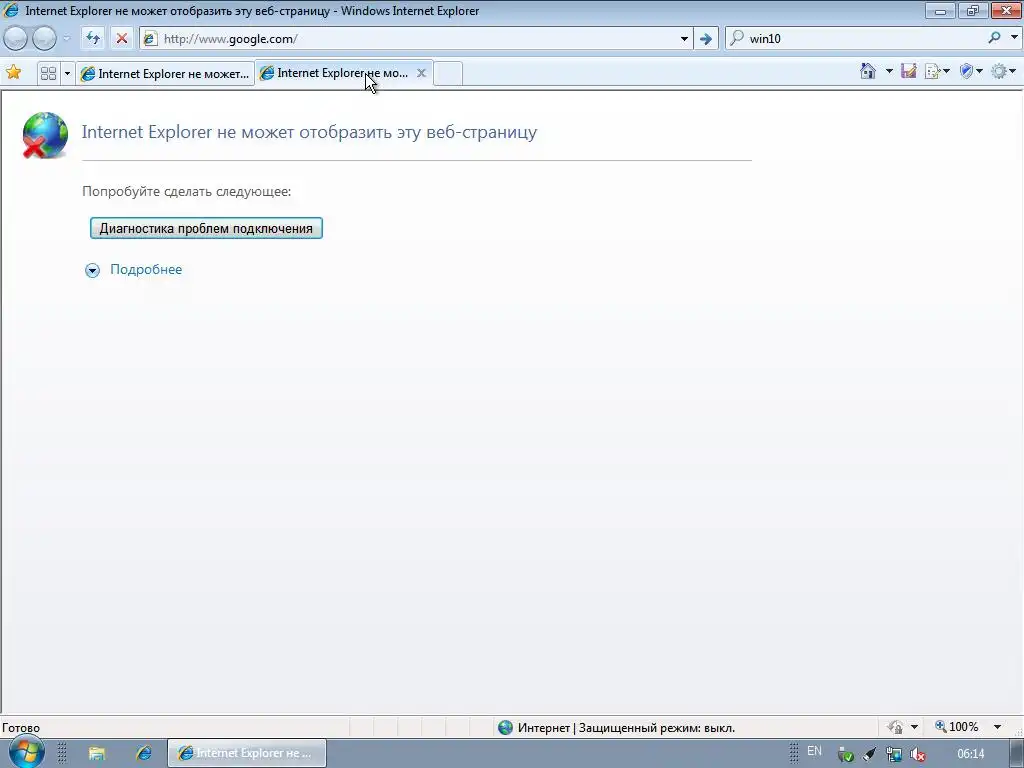Open the Safety shield menu icon
This screenshot has width=1024, height=768.
[967, 71]
